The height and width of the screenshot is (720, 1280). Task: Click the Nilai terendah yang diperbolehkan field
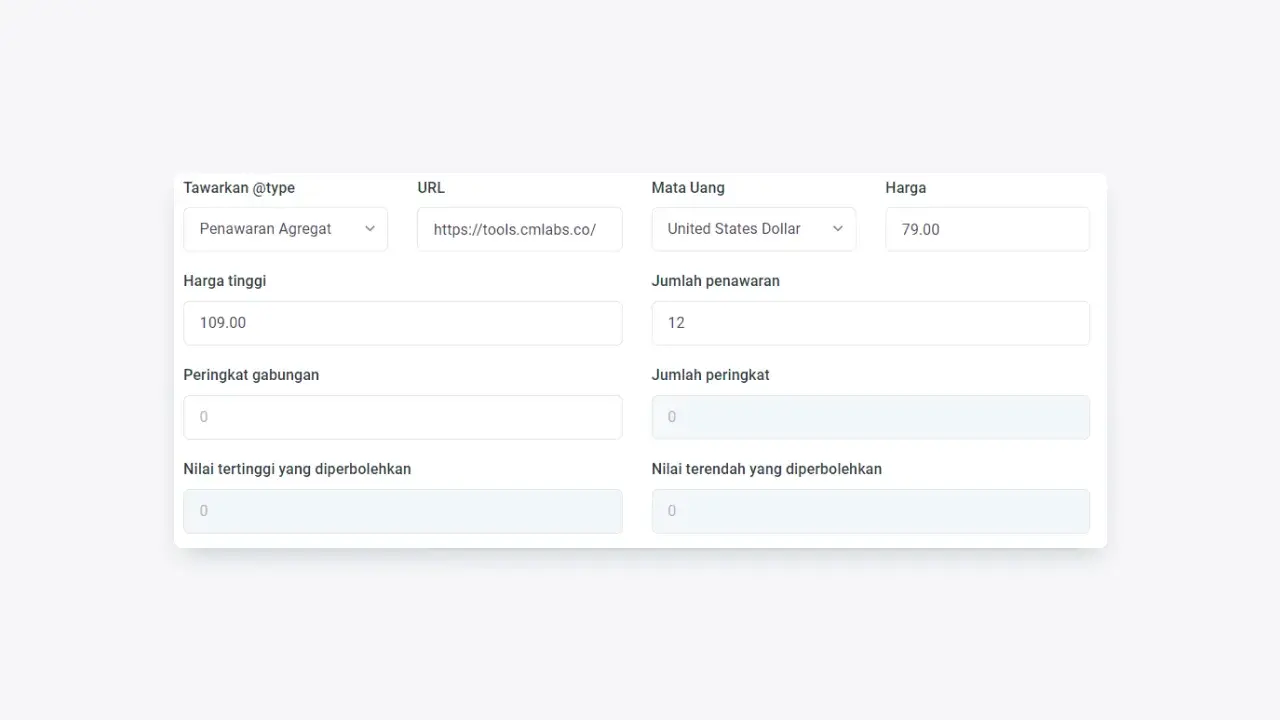(870, 511)
